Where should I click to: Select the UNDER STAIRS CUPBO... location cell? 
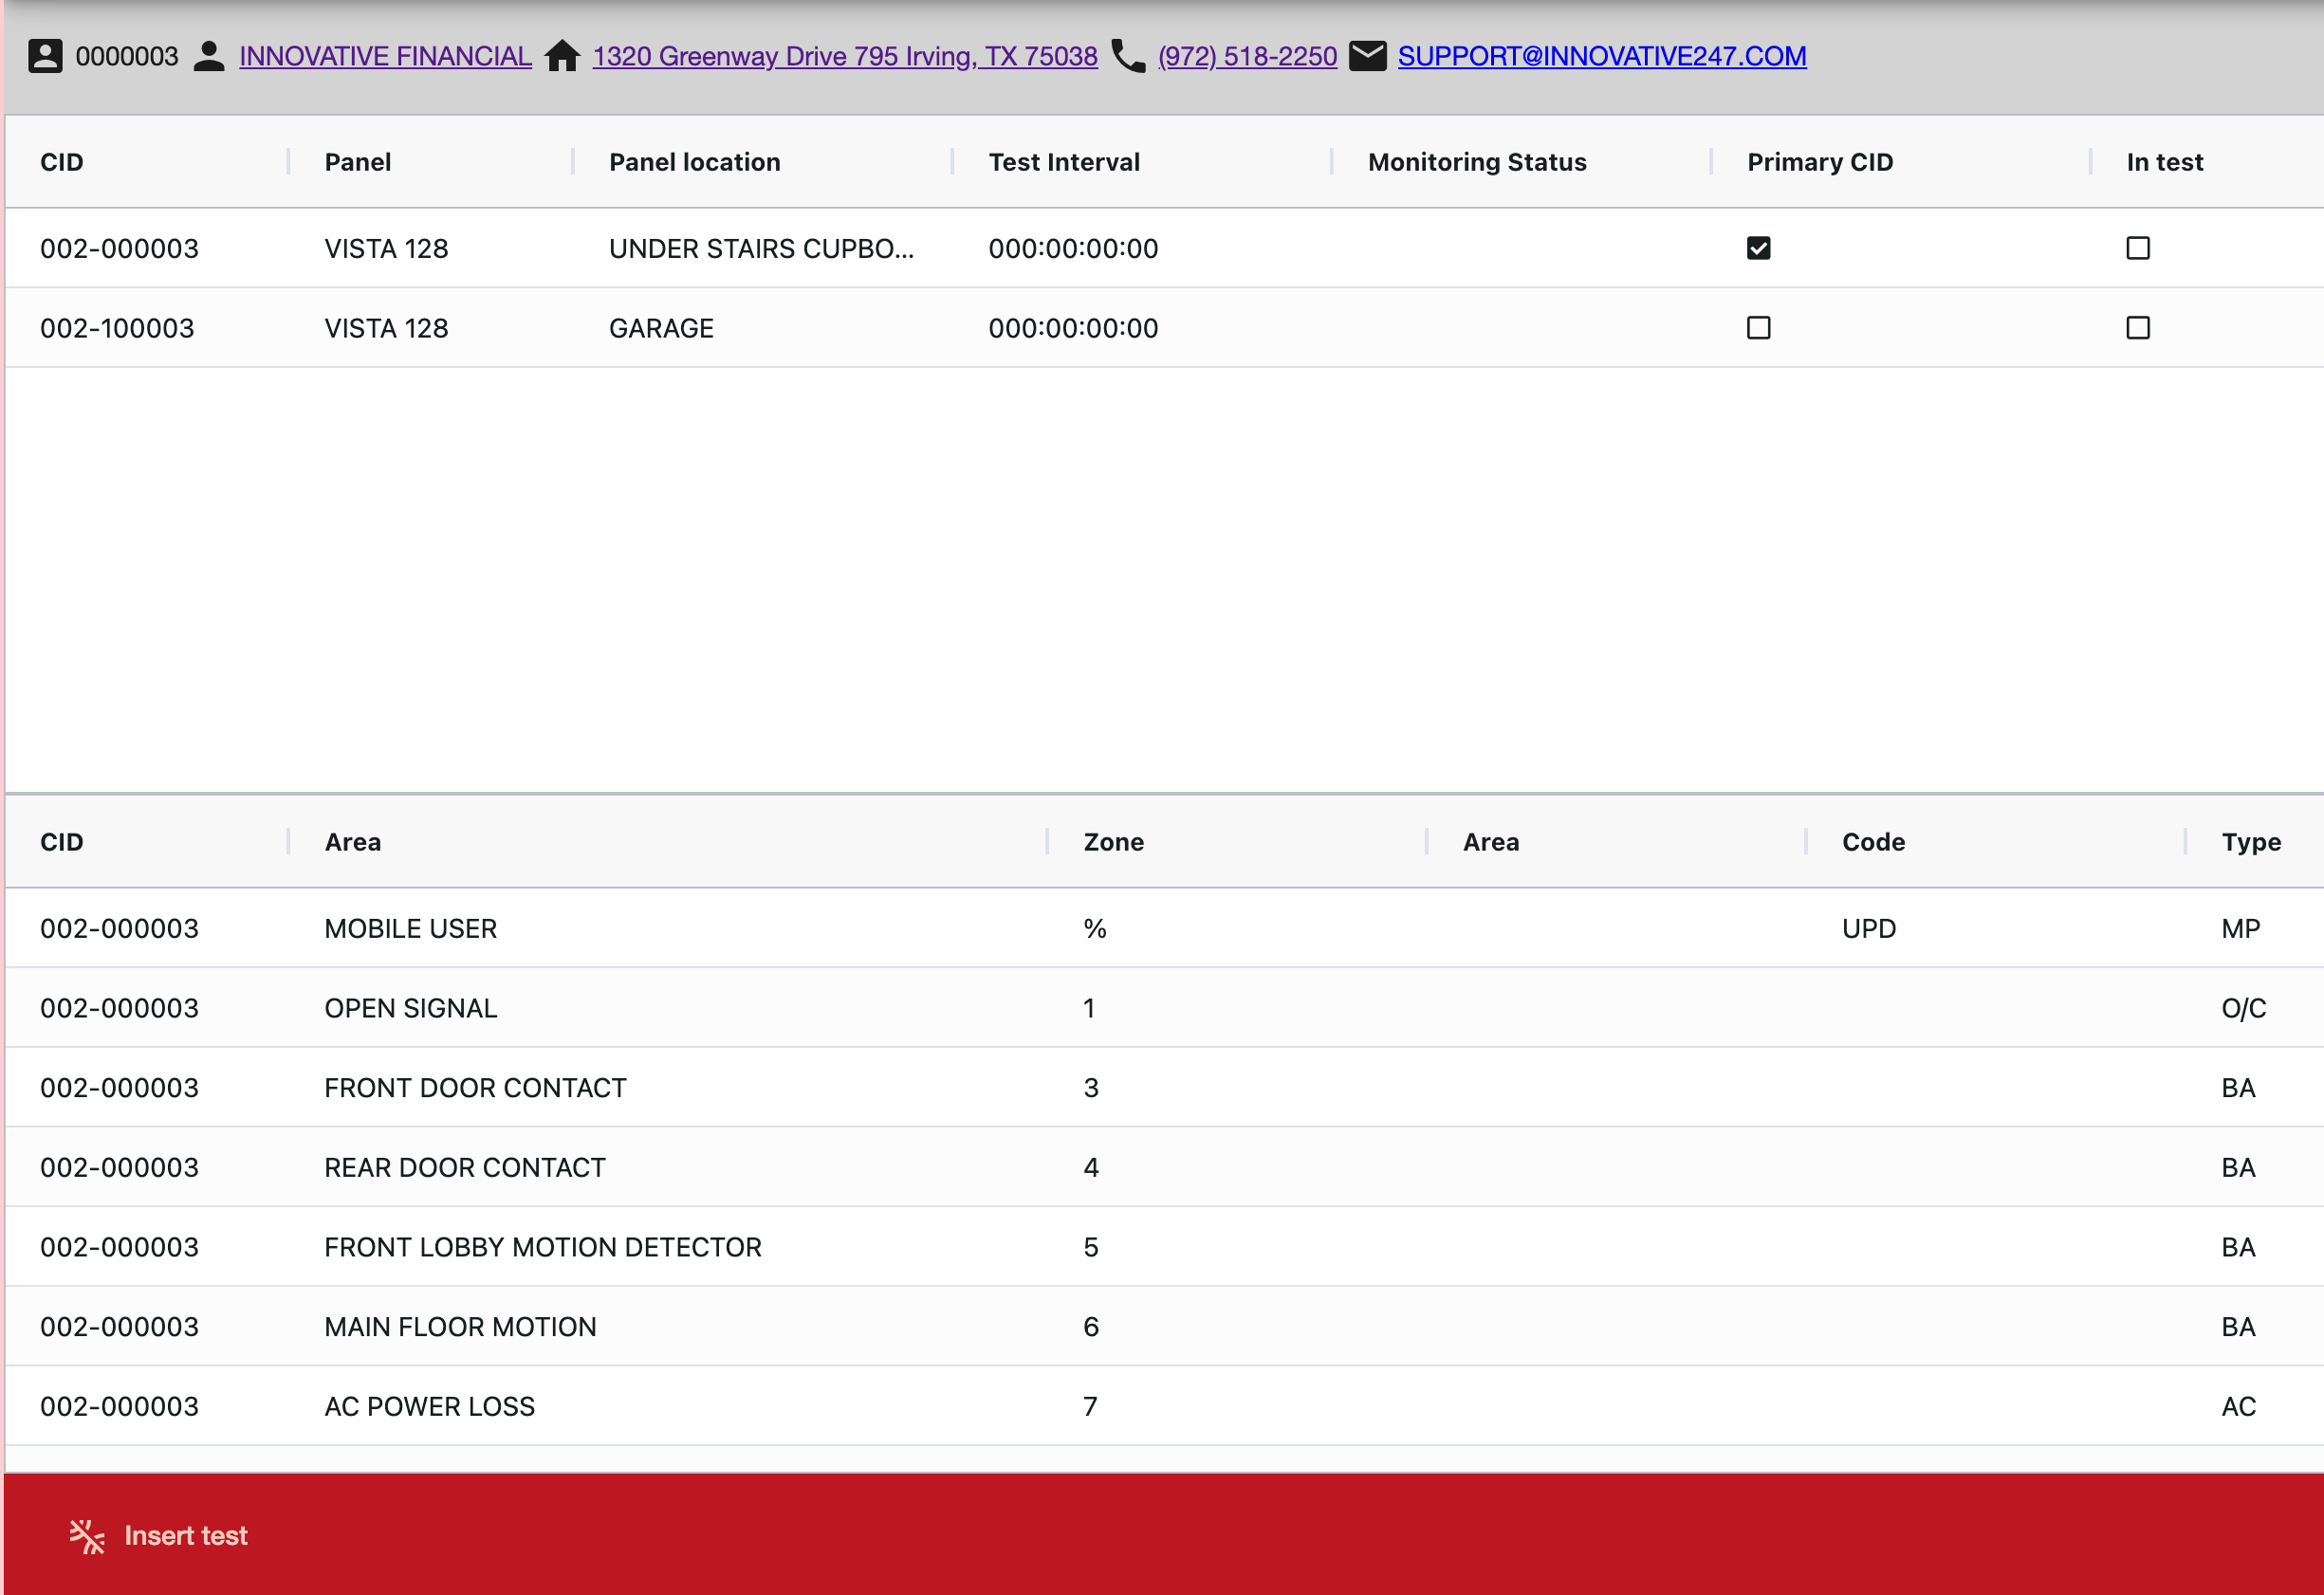(x=761, y=248)
